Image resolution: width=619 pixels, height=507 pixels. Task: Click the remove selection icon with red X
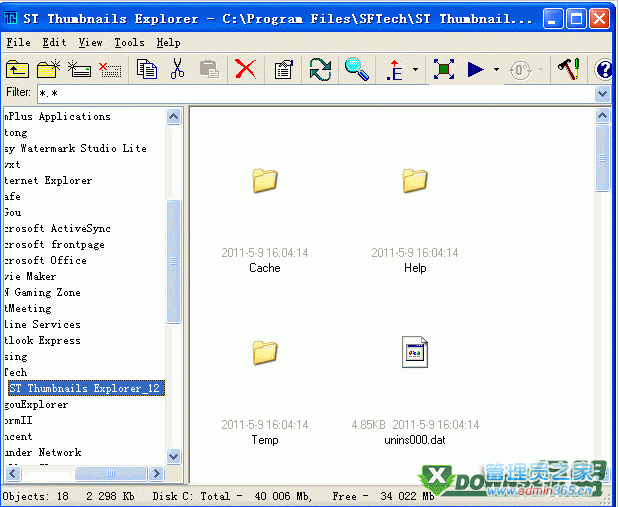click(110, 69)
